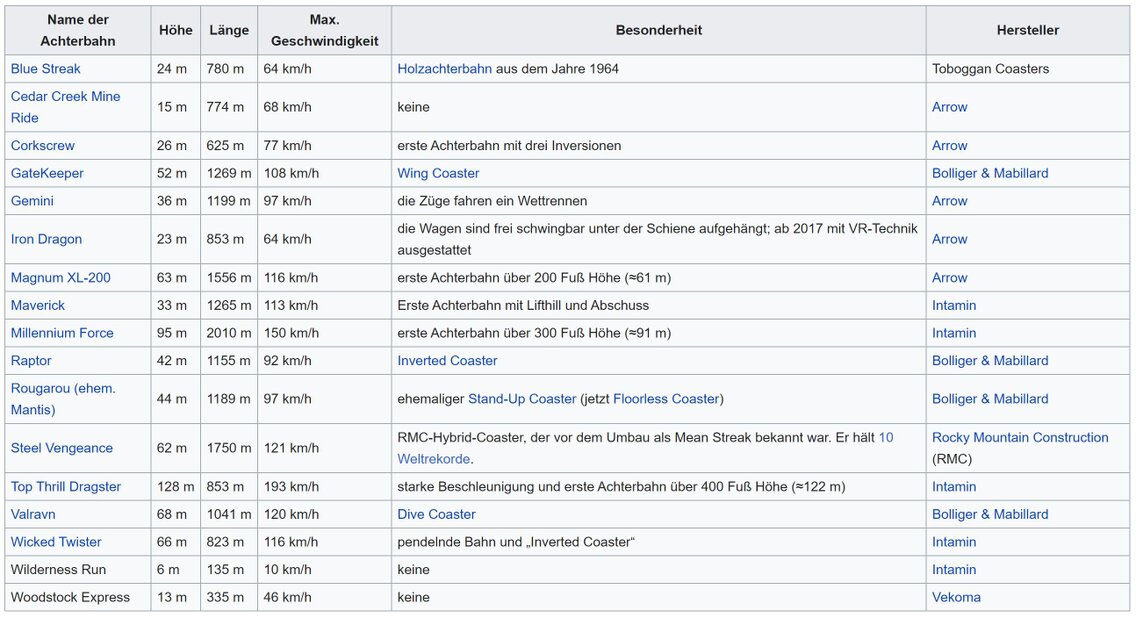Image resolution: width=1136 pixels, height=618 pixels.
Task: Select 'pendelnde Bahn und Inverted Coaster' text
Action: (516, 541)
